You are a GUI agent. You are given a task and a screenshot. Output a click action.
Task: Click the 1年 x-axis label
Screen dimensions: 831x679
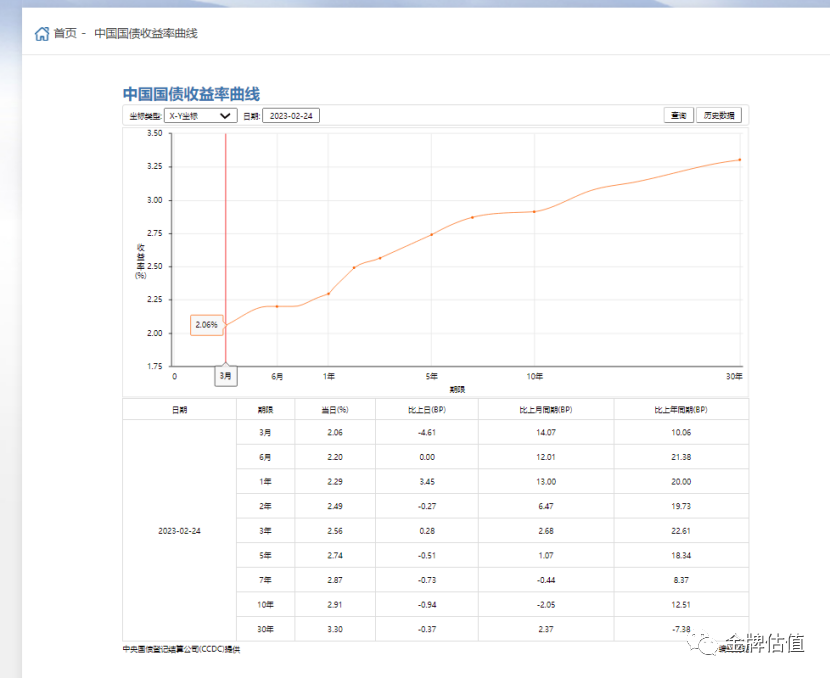pos(329,376)
